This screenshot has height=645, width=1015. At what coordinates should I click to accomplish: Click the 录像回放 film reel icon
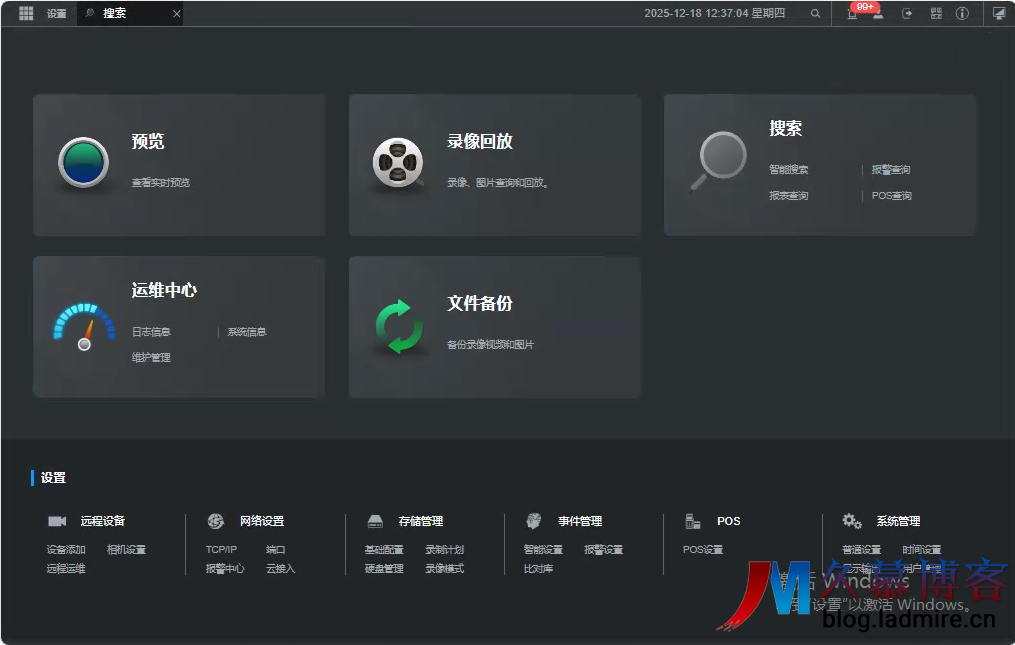point(397,163)
